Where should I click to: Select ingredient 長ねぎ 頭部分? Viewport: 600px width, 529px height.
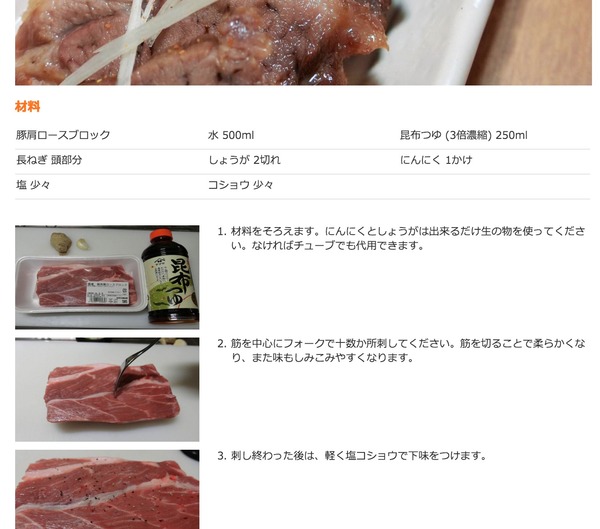49,160
